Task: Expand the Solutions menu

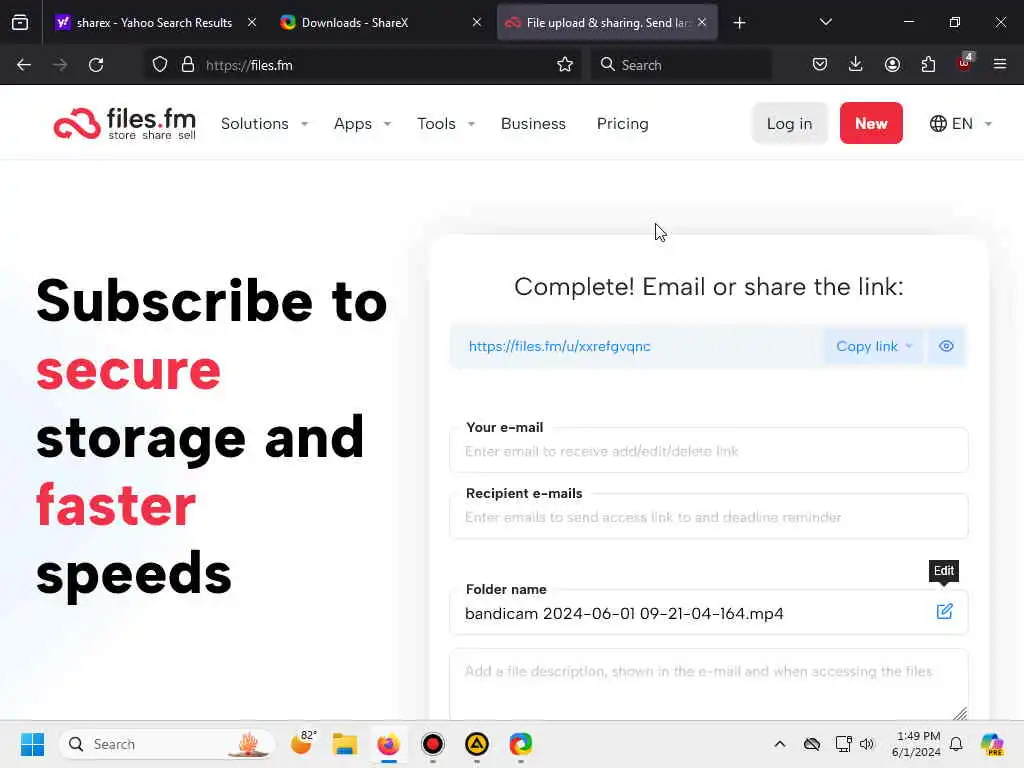Action: (x=264, y=123)
